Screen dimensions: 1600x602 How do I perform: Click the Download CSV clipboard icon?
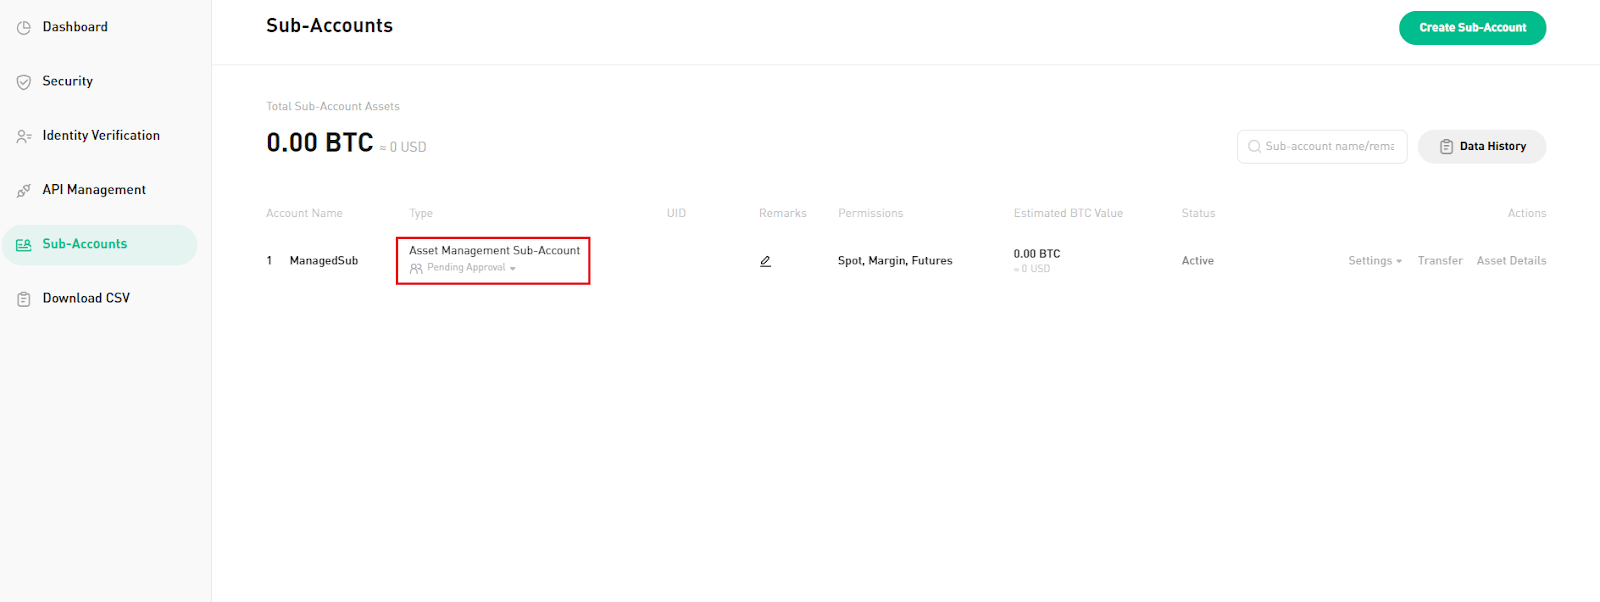(24, 299)
